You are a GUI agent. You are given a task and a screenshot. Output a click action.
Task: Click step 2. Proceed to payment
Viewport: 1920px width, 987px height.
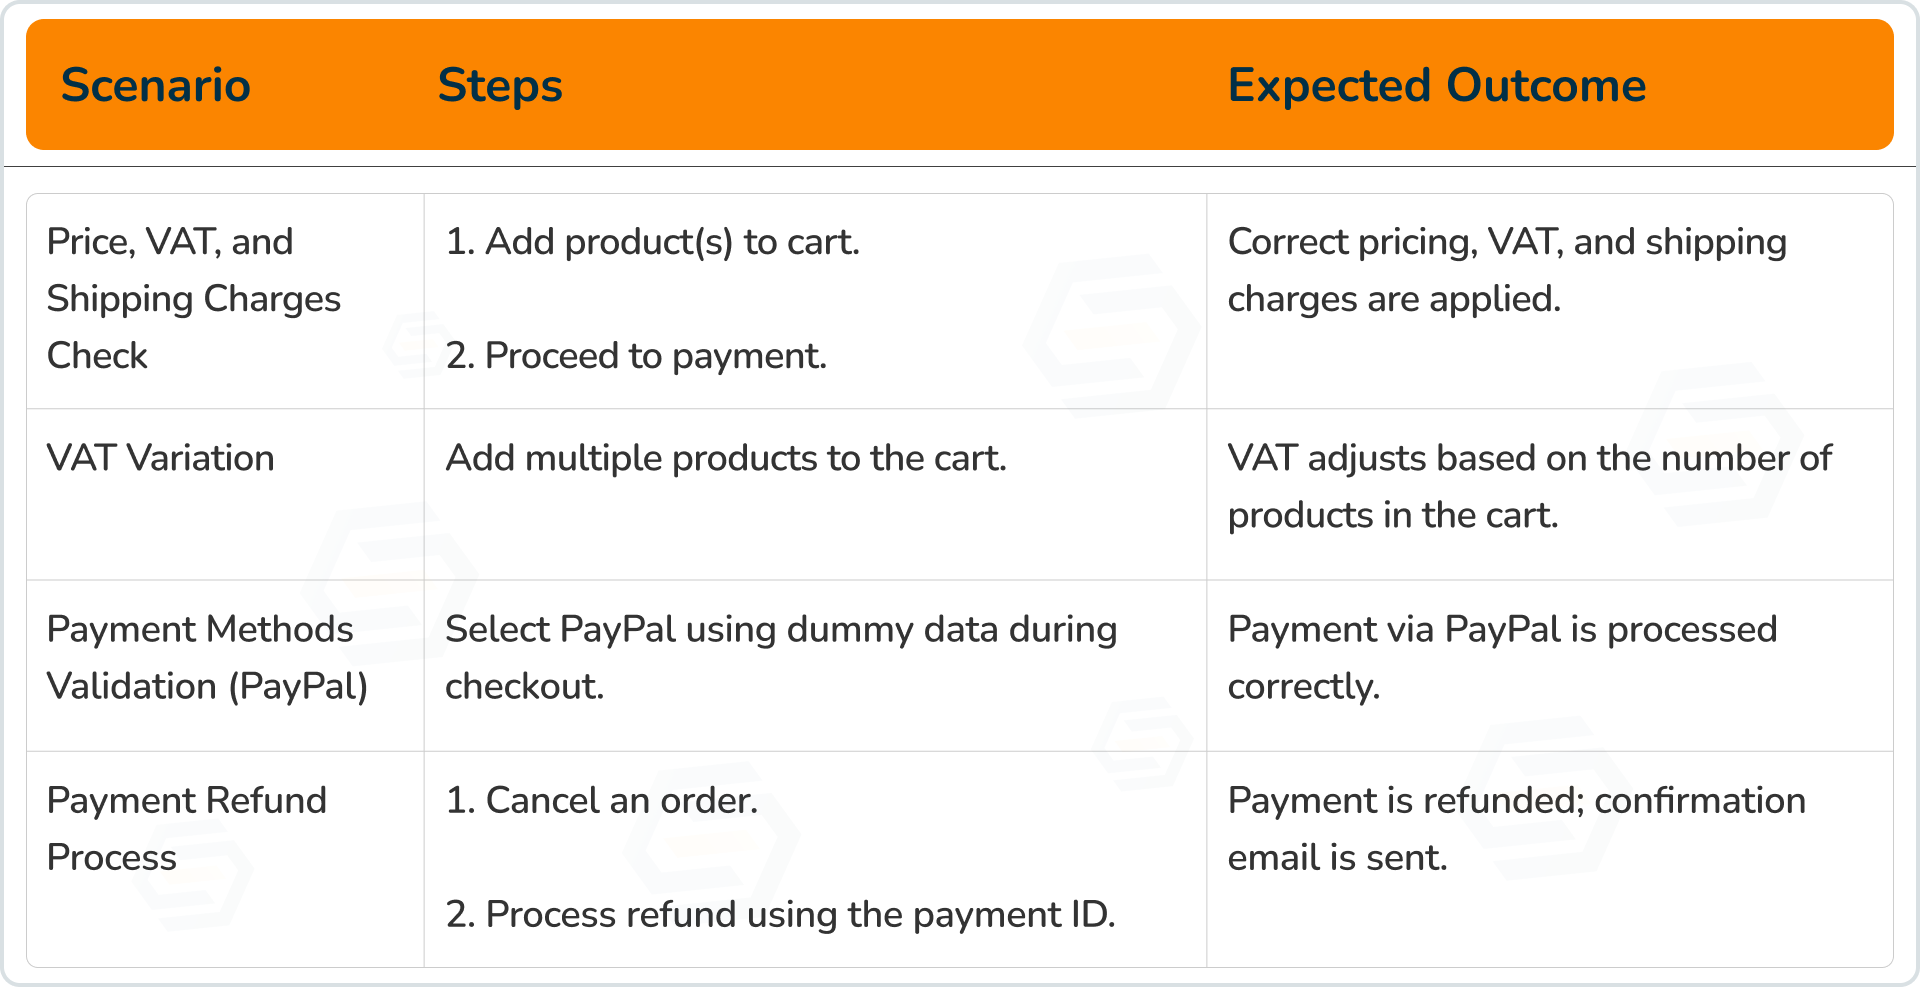[636, 357]
